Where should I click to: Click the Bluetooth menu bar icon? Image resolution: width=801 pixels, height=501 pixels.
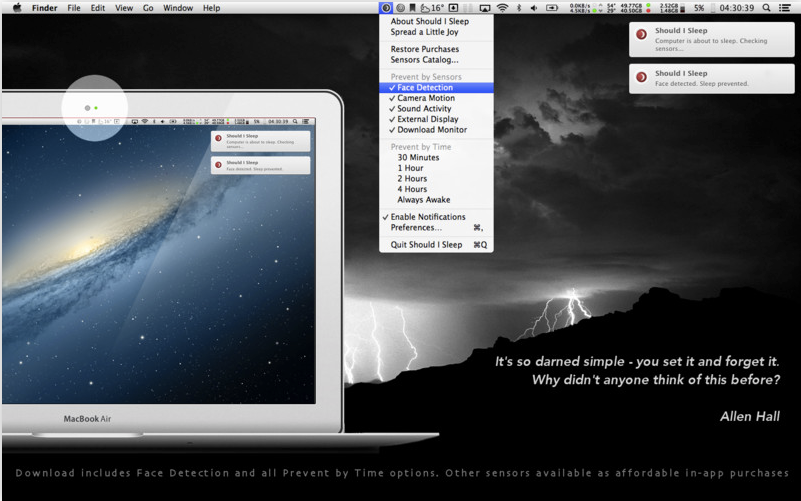(x=519, y=8)
